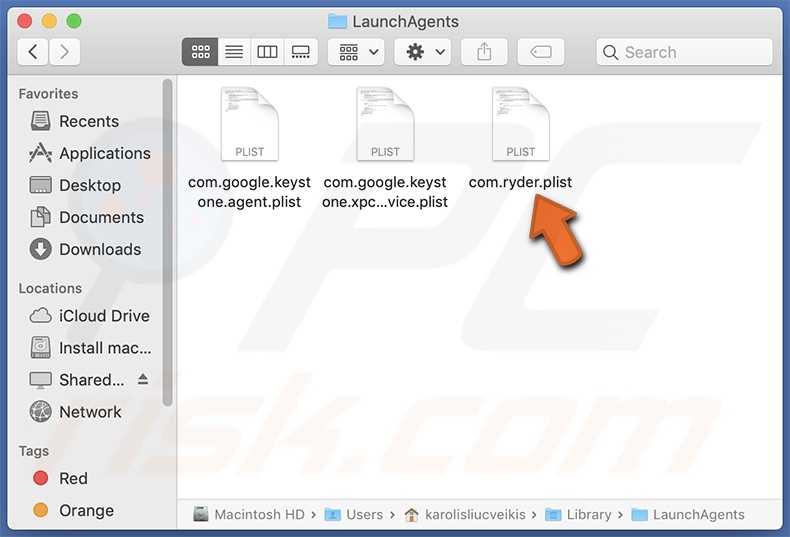Click the Locations section header
The height and width of the screenshot is (537, 790).
(50, 288)
